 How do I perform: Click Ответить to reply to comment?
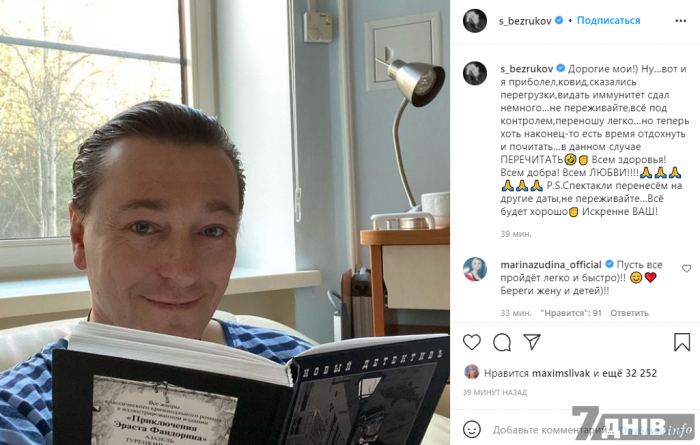(x=629, y=313)
